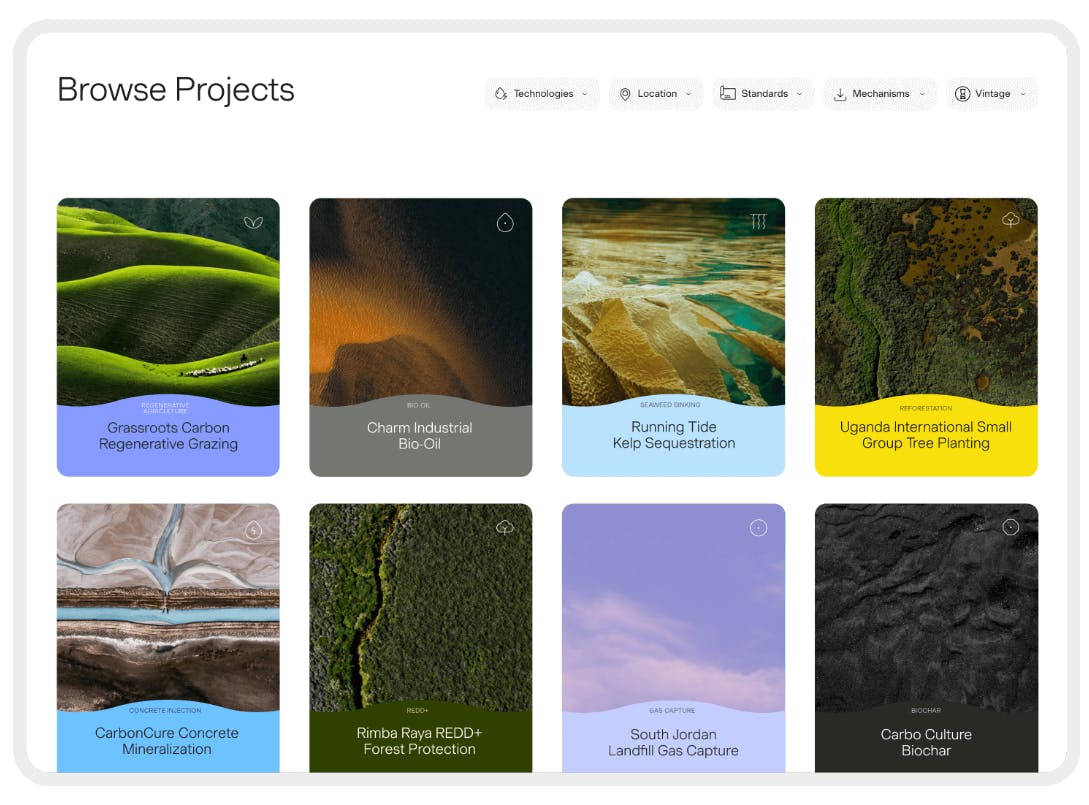Open the Technologies filter dropdown
The image size is (1089, 805).
point(542,94)
